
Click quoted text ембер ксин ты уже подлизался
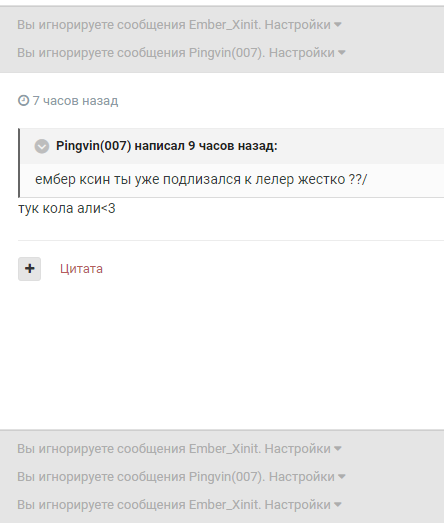[x=201, y=179]
